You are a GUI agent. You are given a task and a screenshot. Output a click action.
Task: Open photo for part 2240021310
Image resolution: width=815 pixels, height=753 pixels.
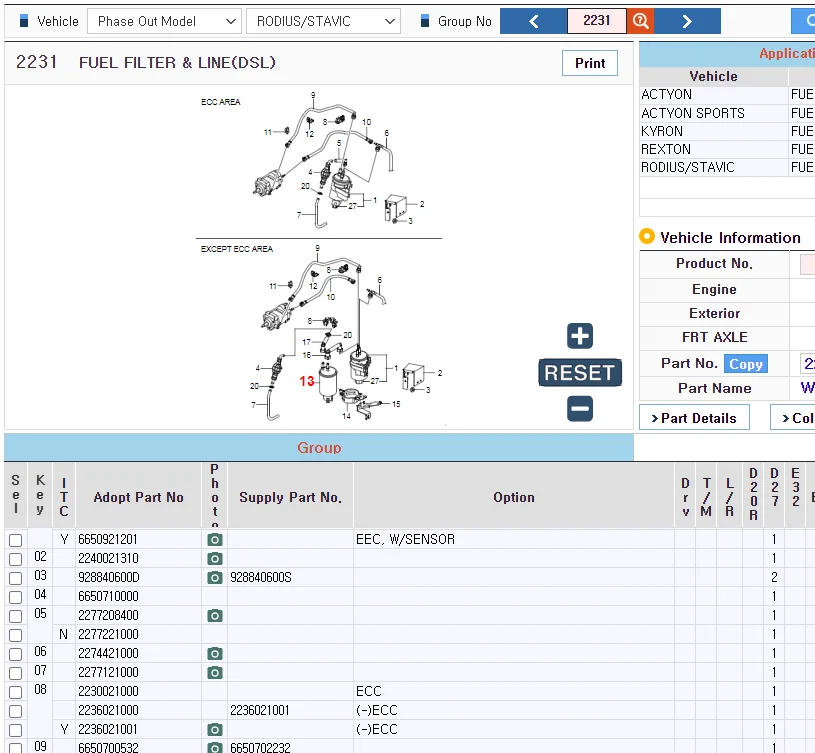point(215,559)
